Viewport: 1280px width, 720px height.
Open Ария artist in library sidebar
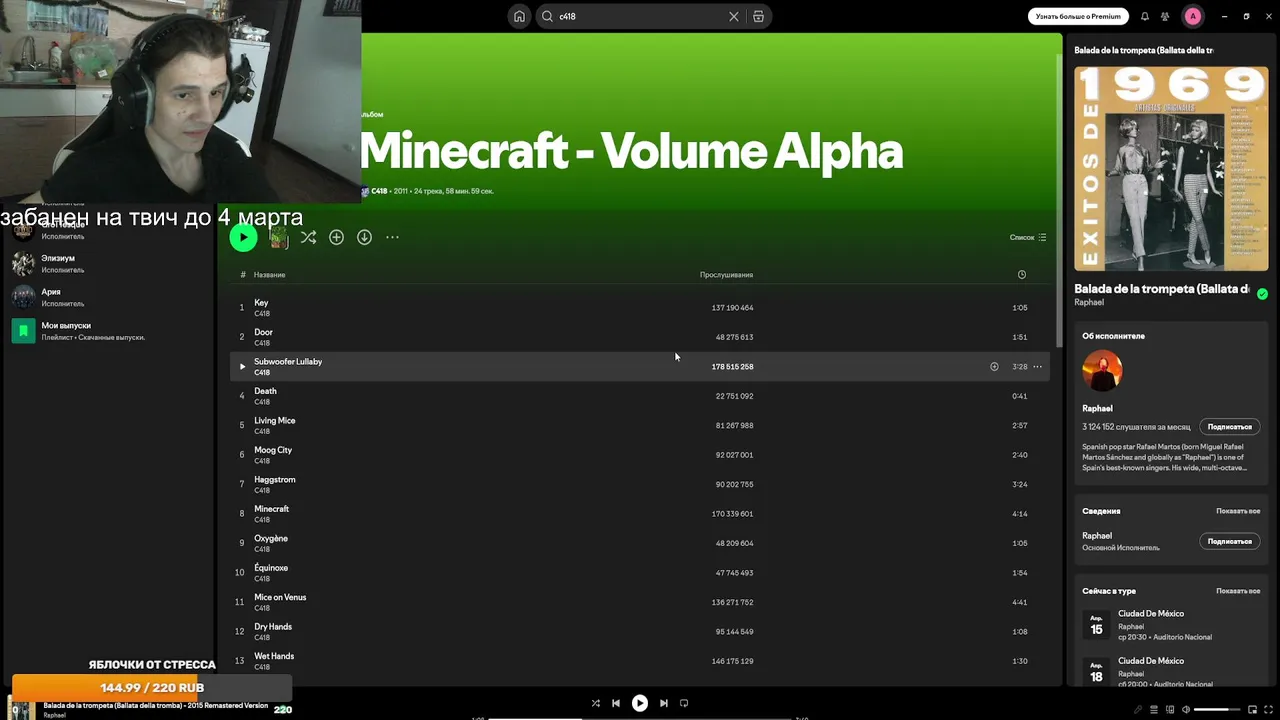(x=110, y=297)
